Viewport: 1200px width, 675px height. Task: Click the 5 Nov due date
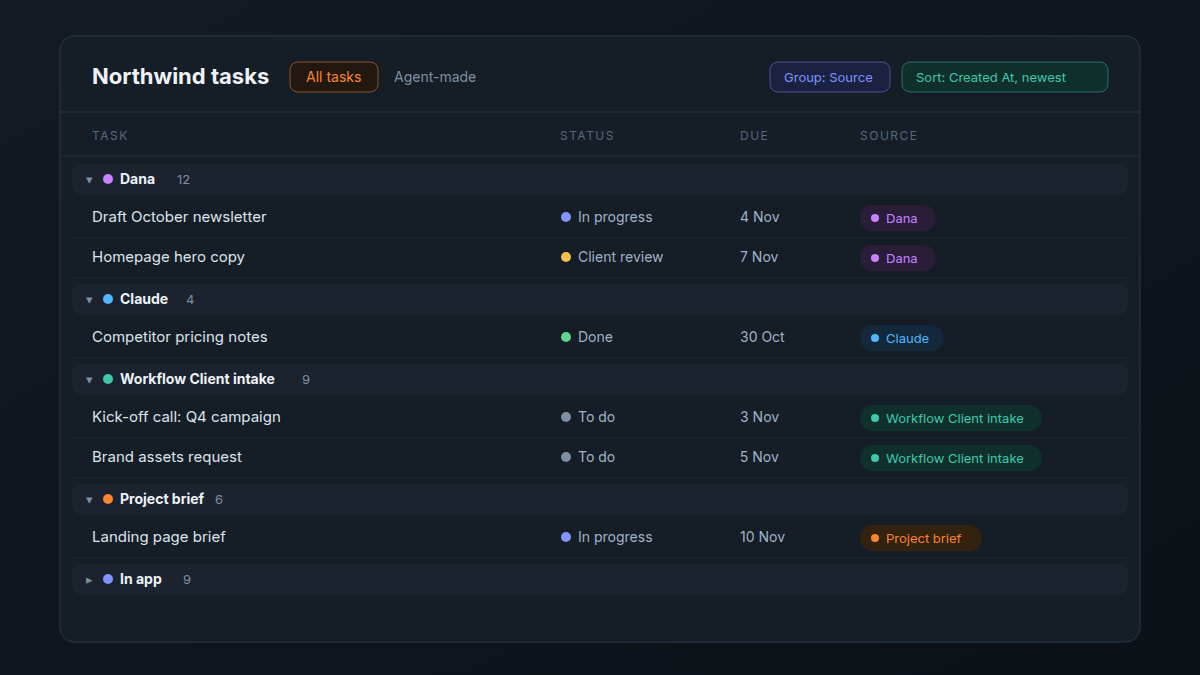coord(759,457)
